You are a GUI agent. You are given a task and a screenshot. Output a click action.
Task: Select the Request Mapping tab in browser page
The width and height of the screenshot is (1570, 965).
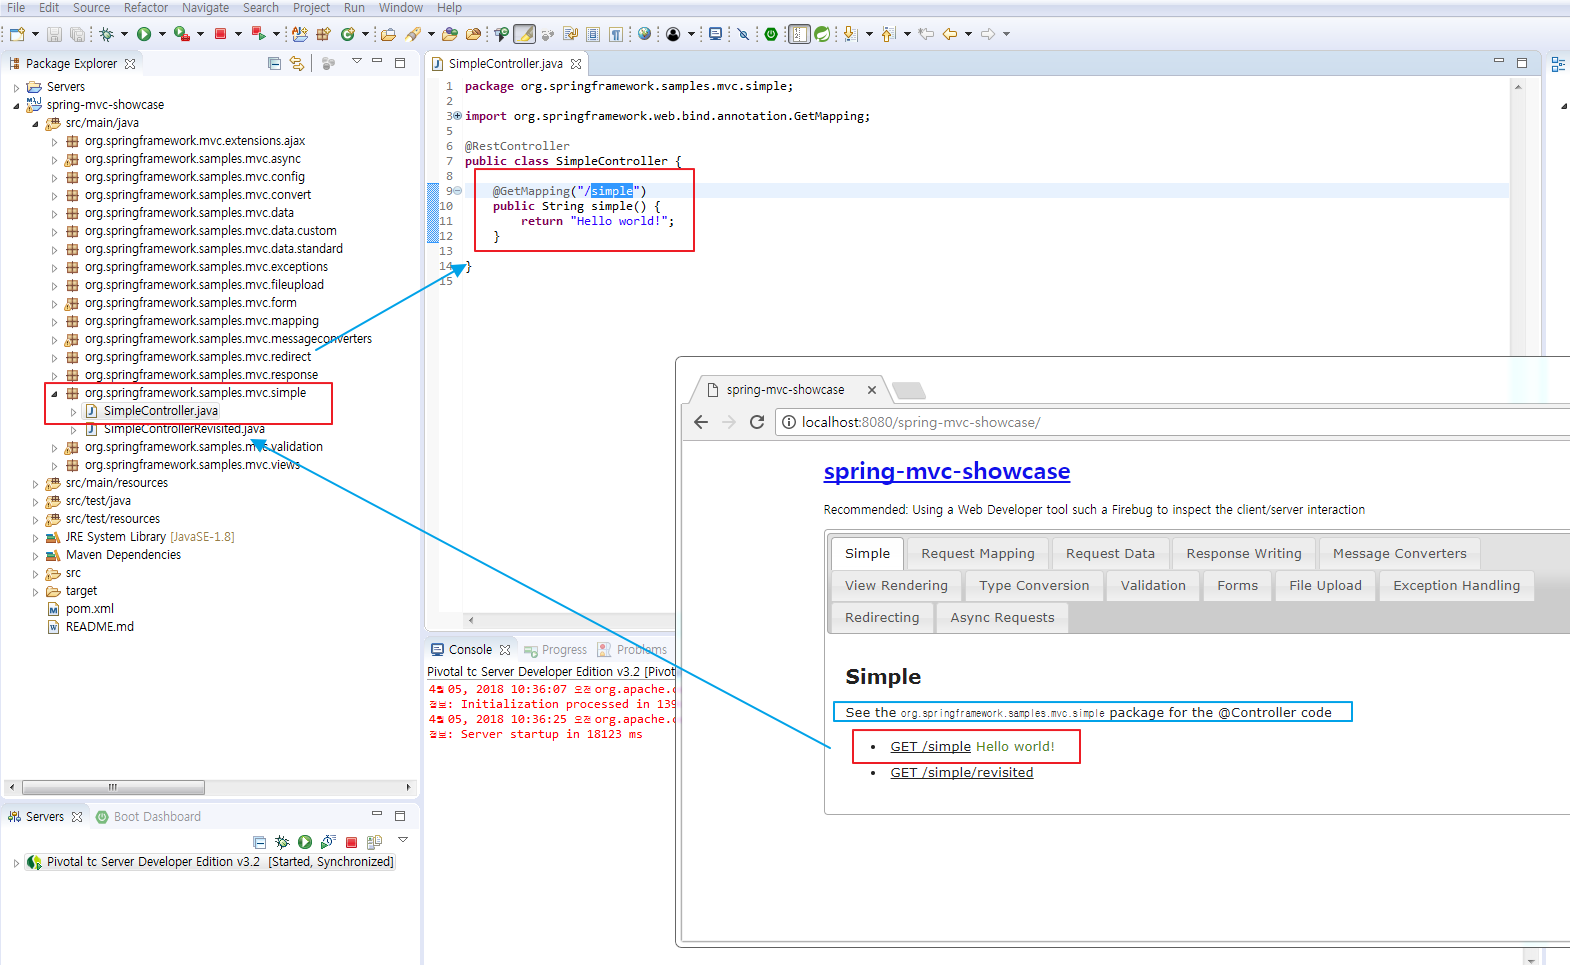click(x=978, y=553)
